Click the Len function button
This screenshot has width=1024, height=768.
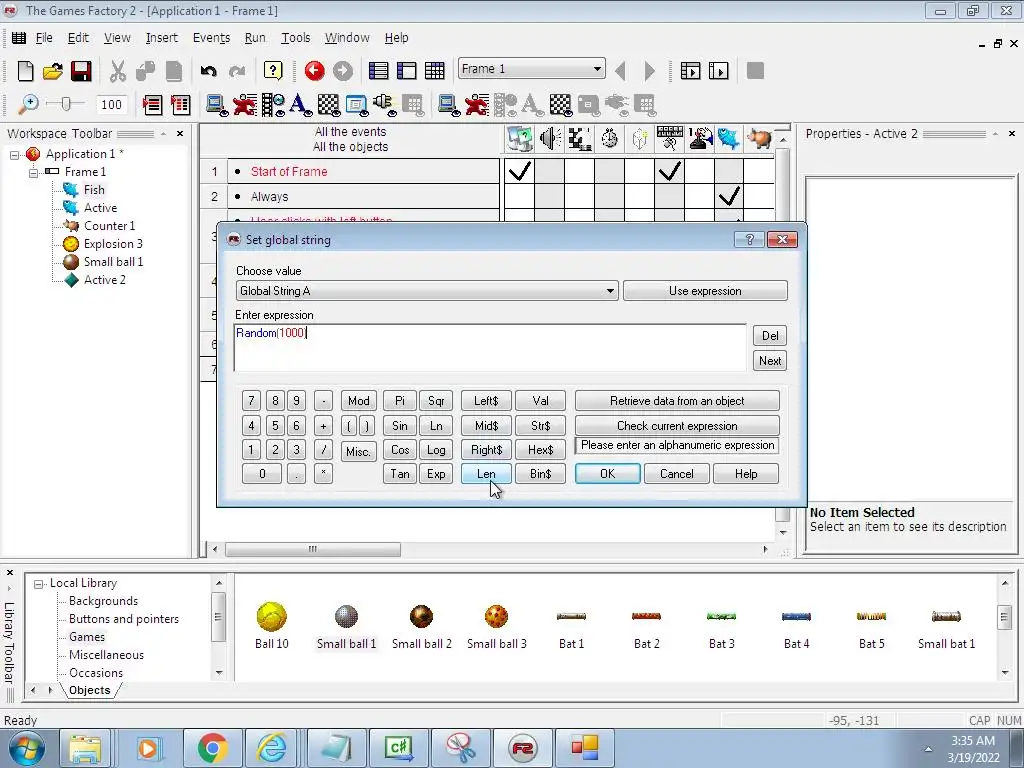point(486,473)
